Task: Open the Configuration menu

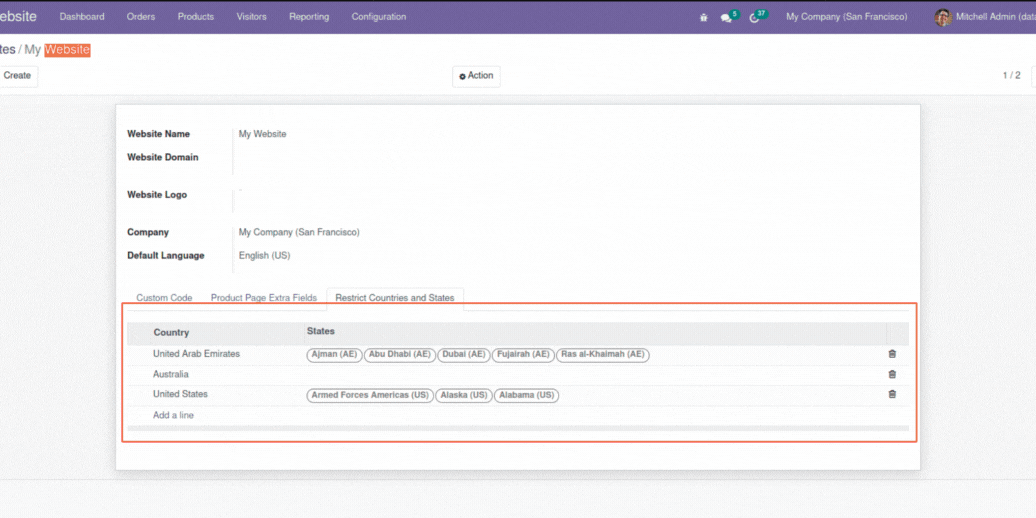Action: [379, 17]
